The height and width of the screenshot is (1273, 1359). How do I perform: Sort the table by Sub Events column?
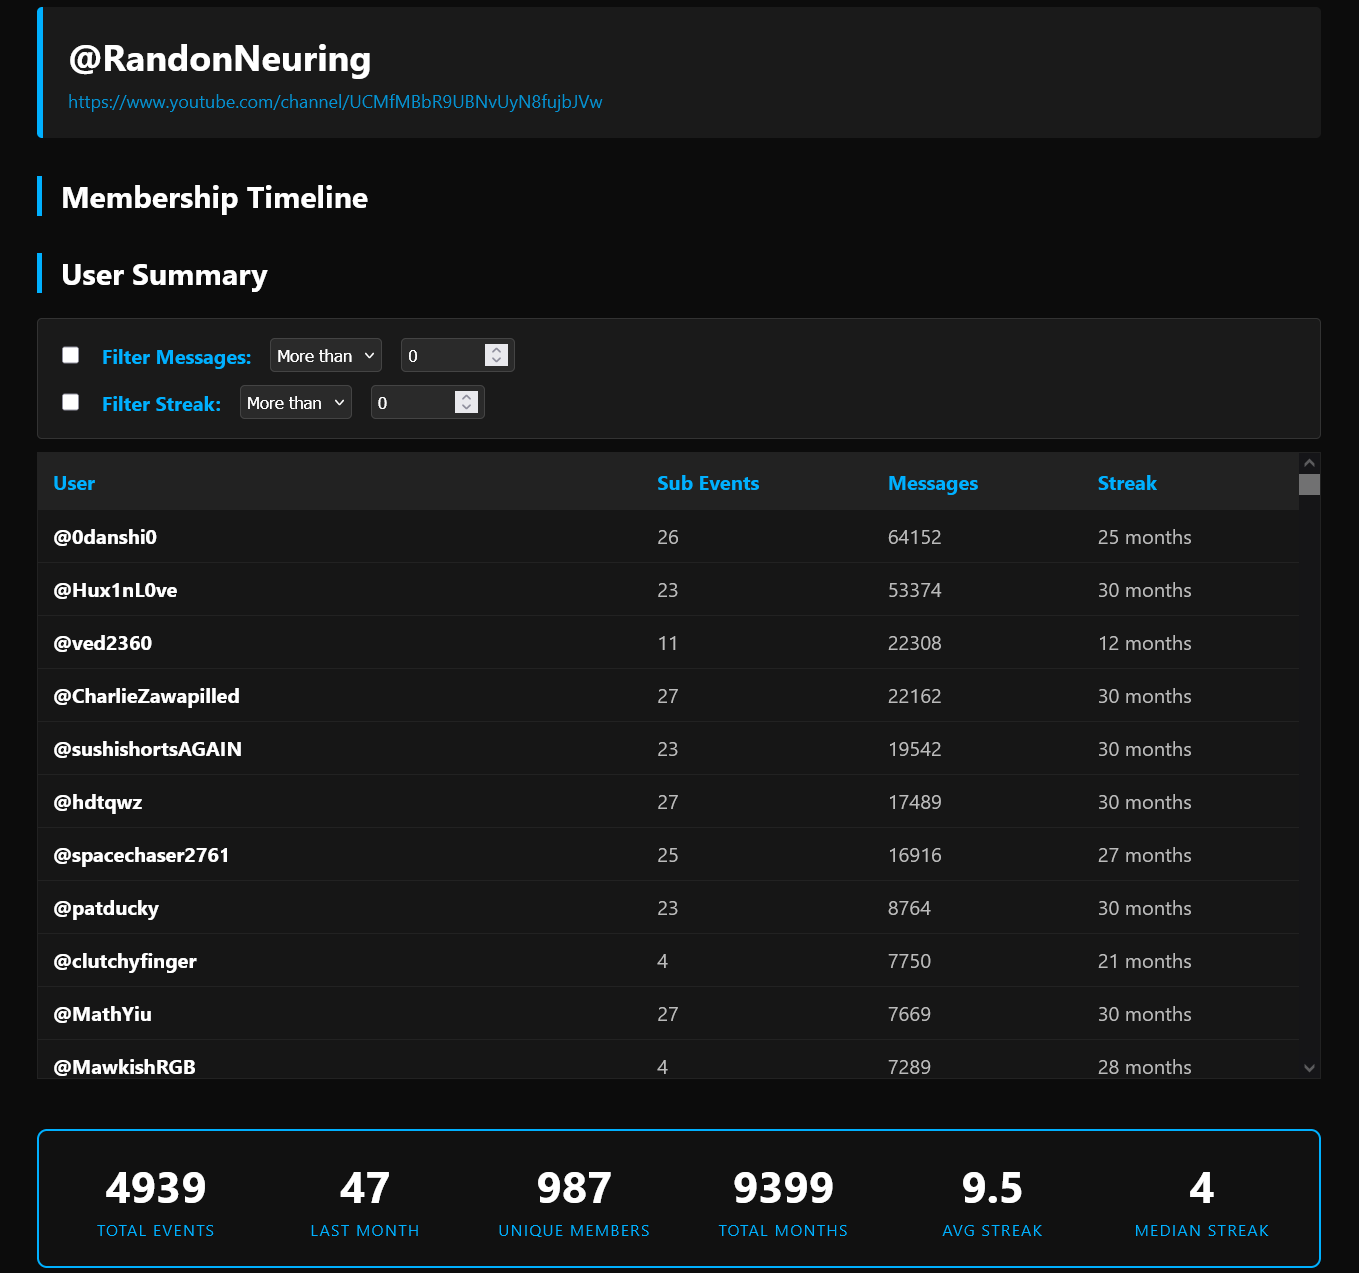point(708,483)
